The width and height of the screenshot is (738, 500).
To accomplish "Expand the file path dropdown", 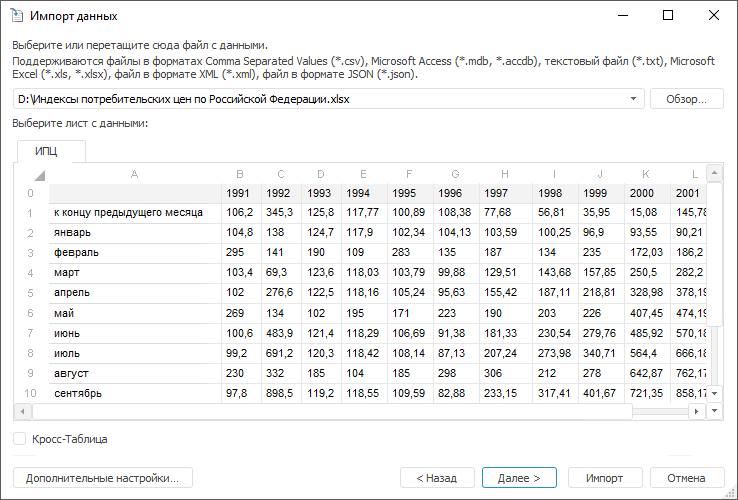I will pyautogui.click(x=634, y=99).
